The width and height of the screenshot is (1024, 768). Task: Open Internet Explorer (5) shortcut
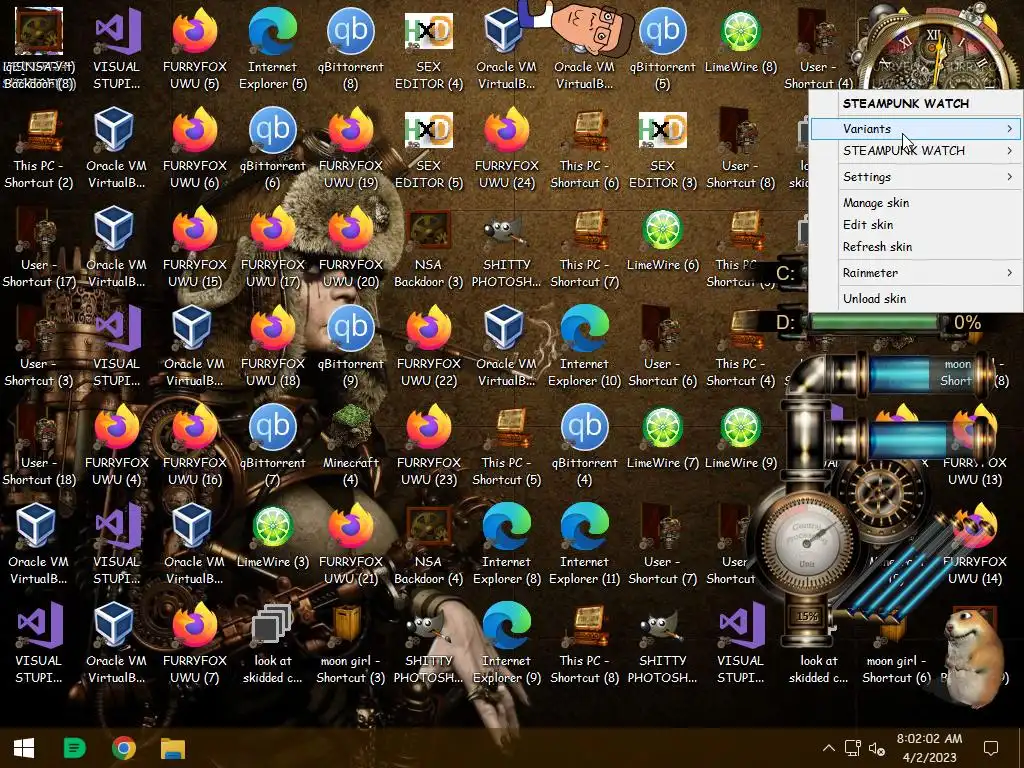(x=272, y=49)
